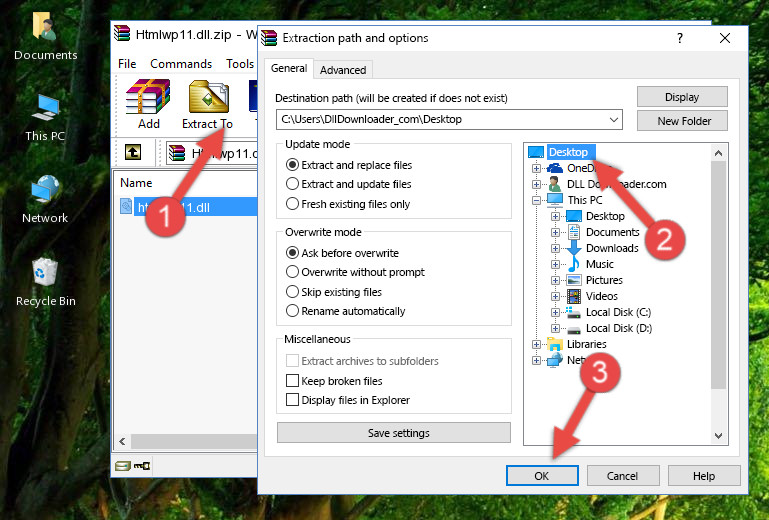Click the tree scrollbar up arrow
769x520 pixels.
pyautogui.click(x=718, y=153)
